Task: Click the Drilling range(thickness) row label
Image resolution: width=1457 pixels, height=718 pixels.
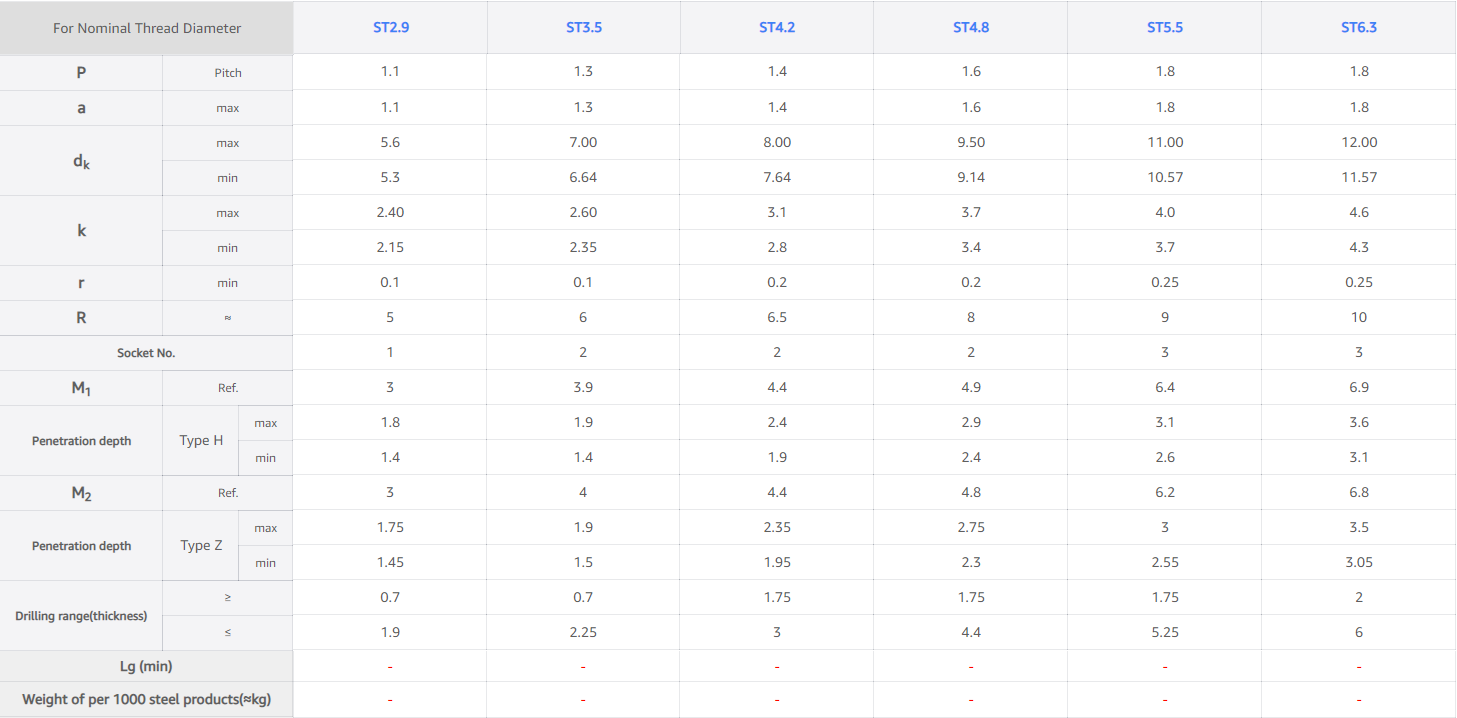Action: click(81, 616)
